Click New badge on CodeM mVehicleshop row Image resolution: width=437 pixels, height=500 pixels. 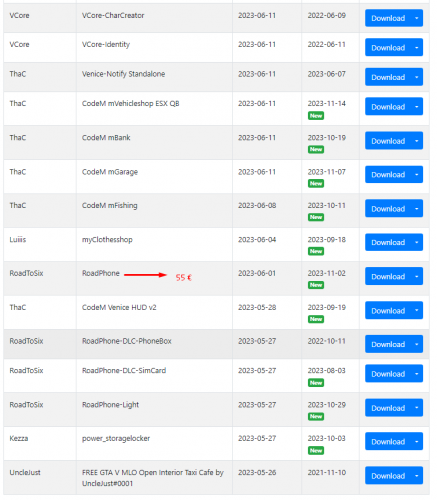click(x=316, y=116)
